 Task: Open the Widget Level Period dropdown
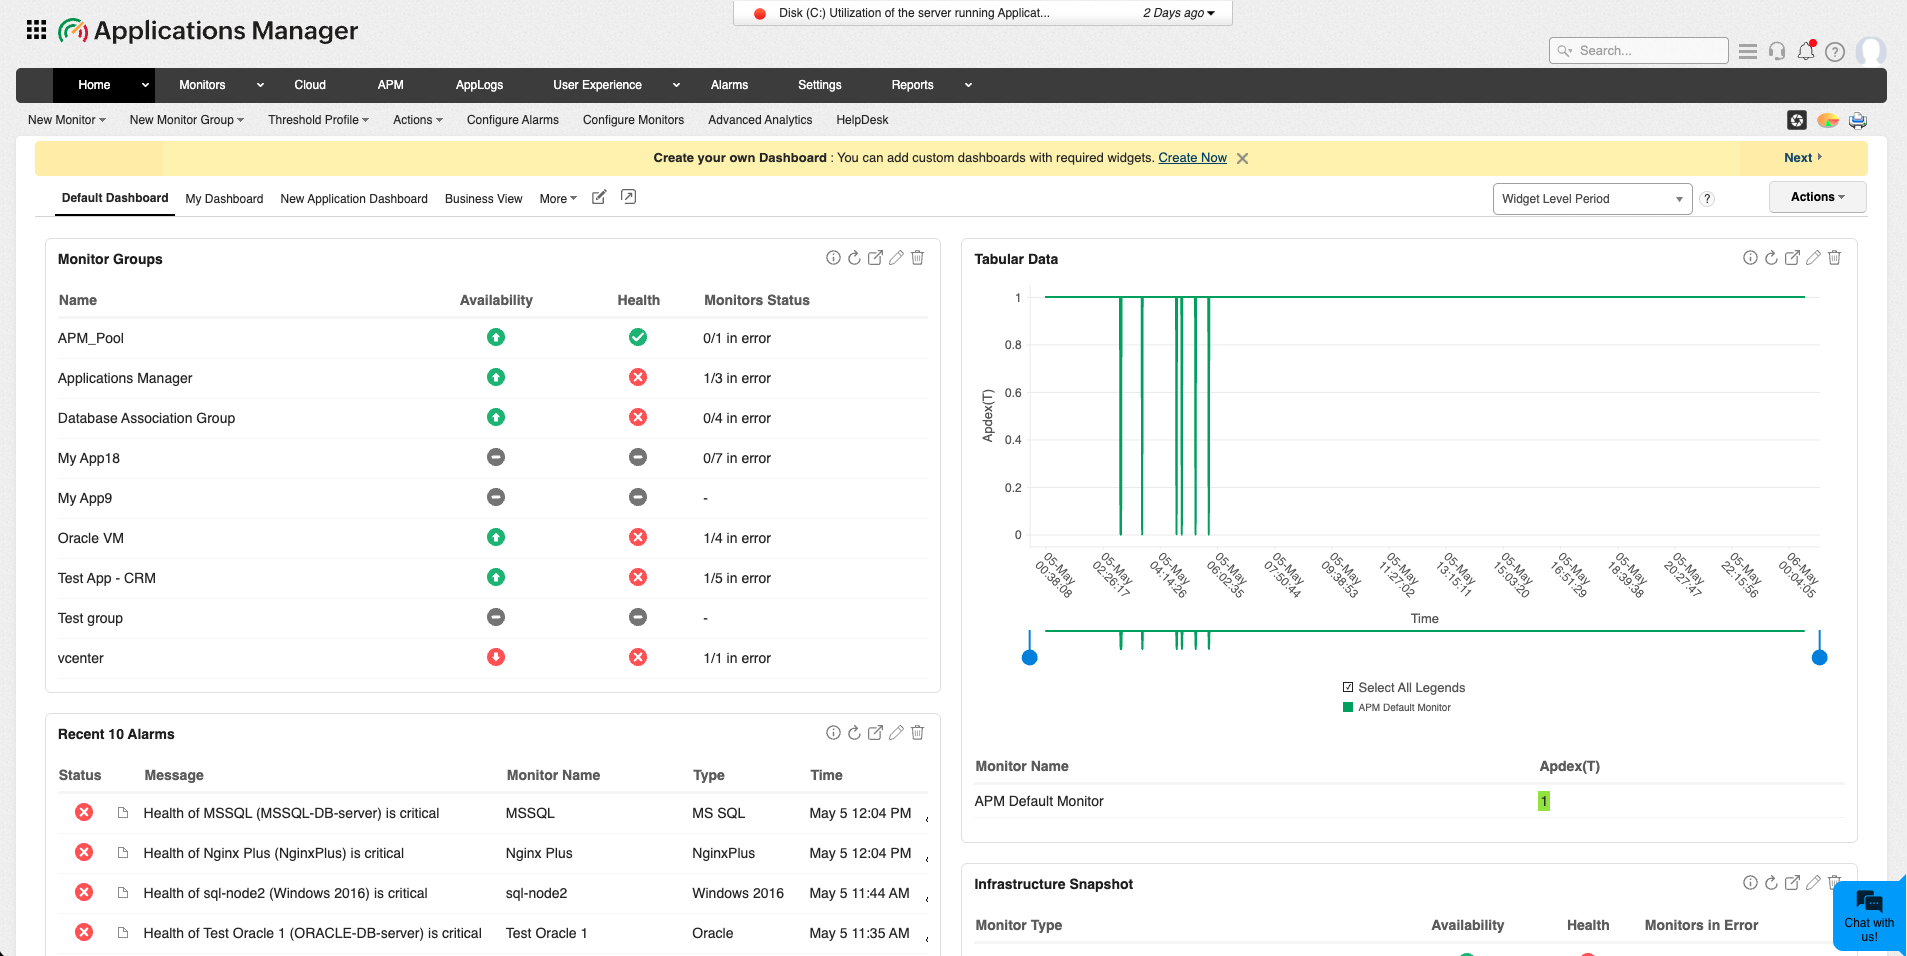coord(1592,199)
